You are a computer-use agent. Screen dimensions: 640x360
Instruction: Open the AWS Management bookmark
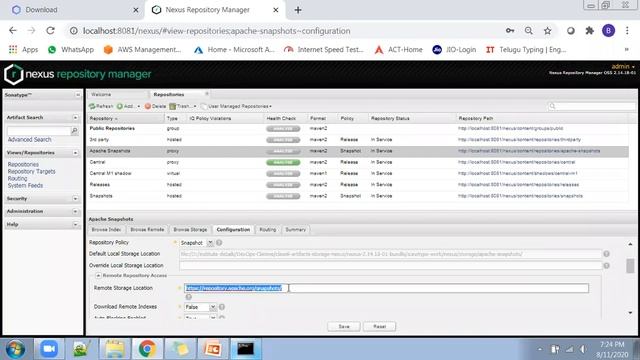pyautogui.click(x=142, y=49)
